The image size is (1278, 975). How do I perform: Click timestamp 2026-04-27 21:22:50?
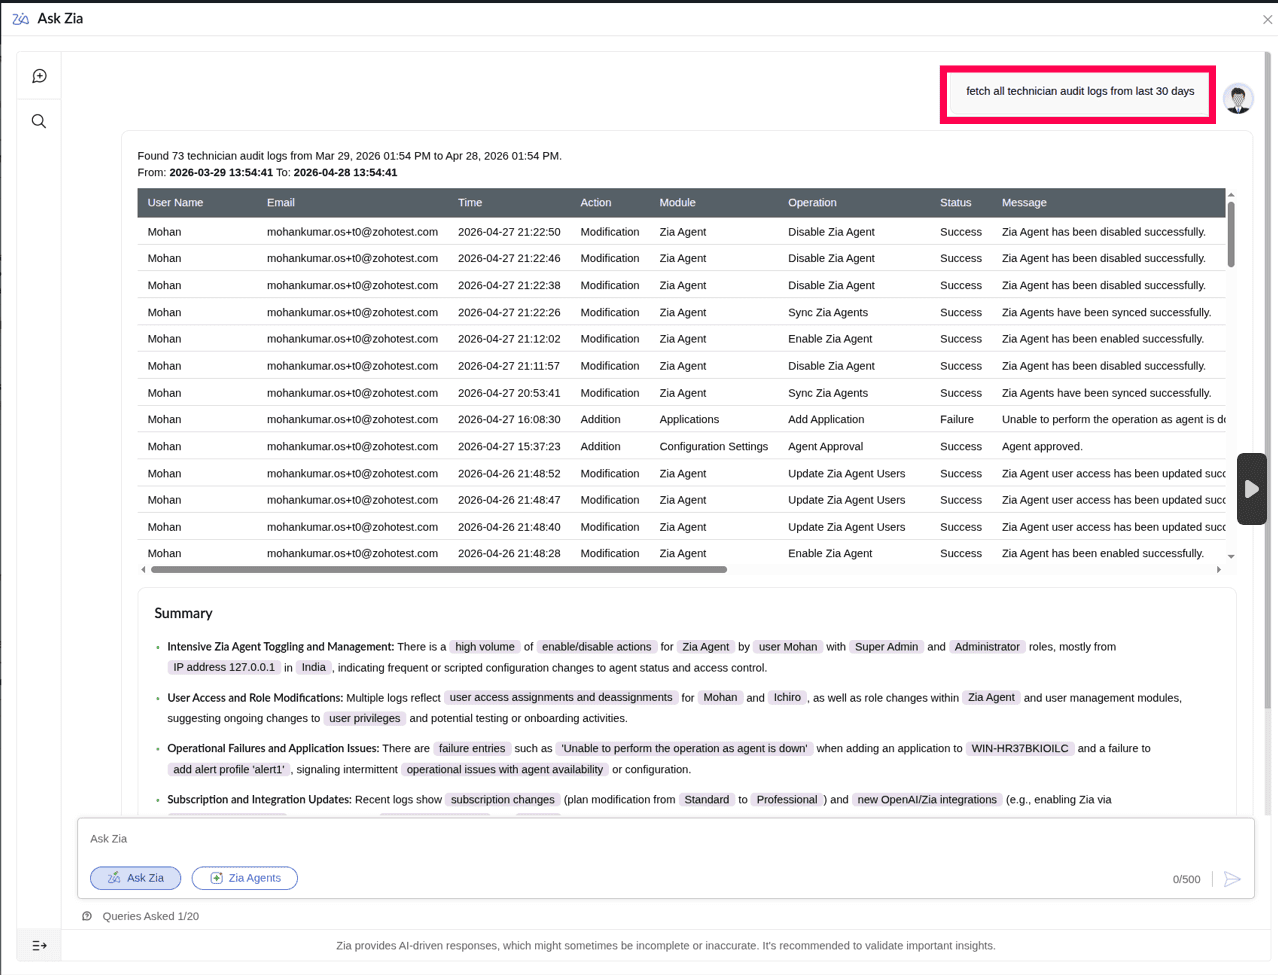coord(509,231)
